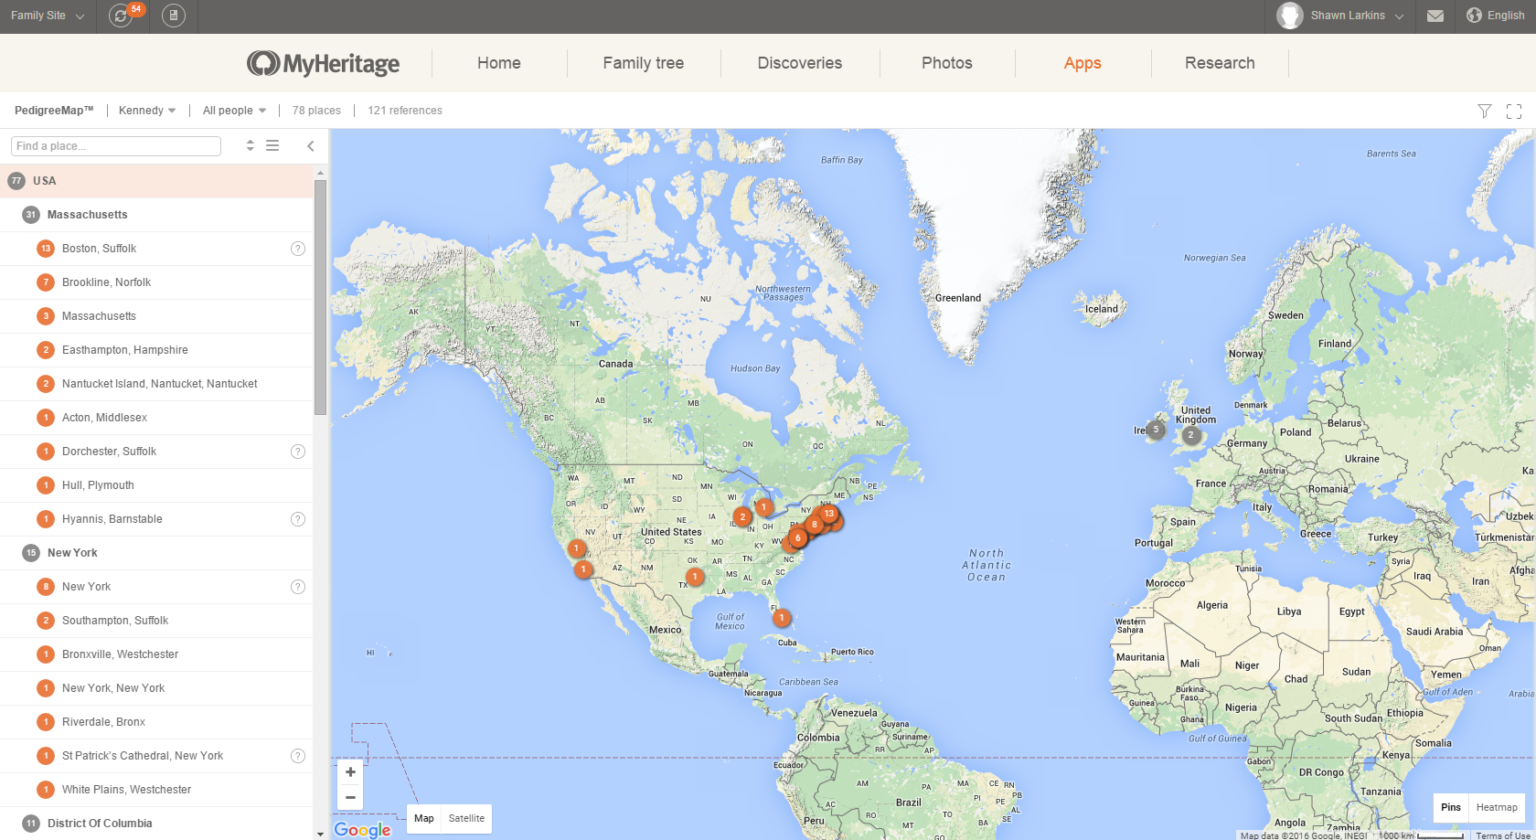Screen dimensions: 1536x840
Task: Open the list view icon beside sort
Action: click(272, 145)
